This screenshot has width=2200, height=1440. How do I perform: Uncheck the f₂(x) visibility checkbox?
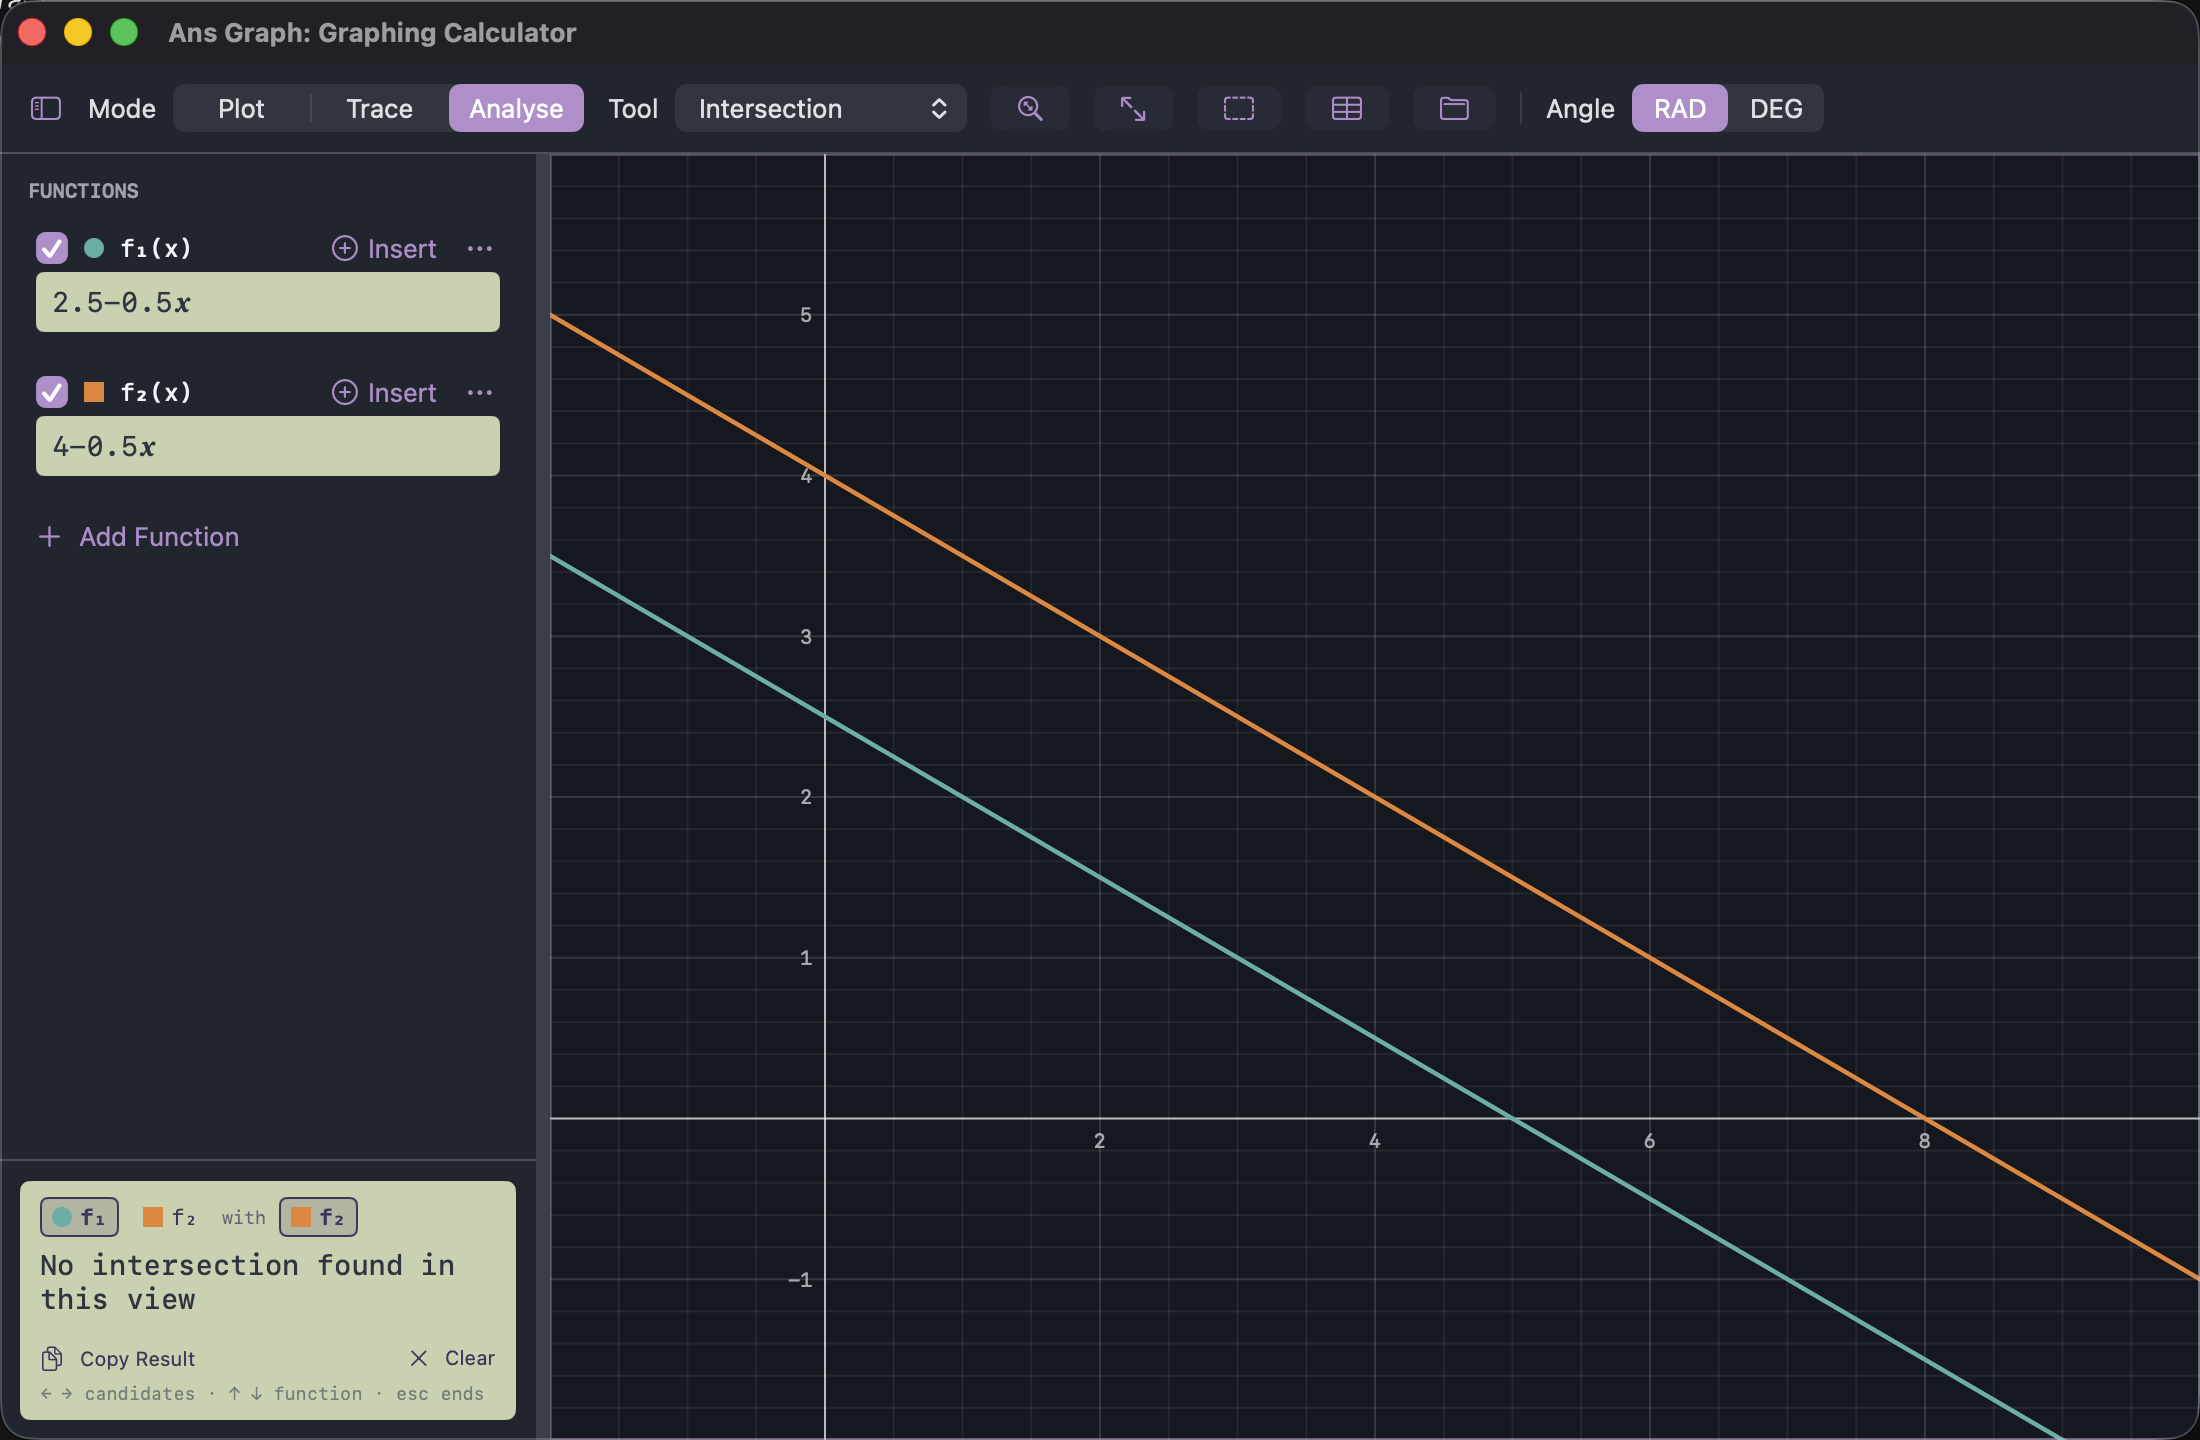pyautogui.click(x=52, y=392)
